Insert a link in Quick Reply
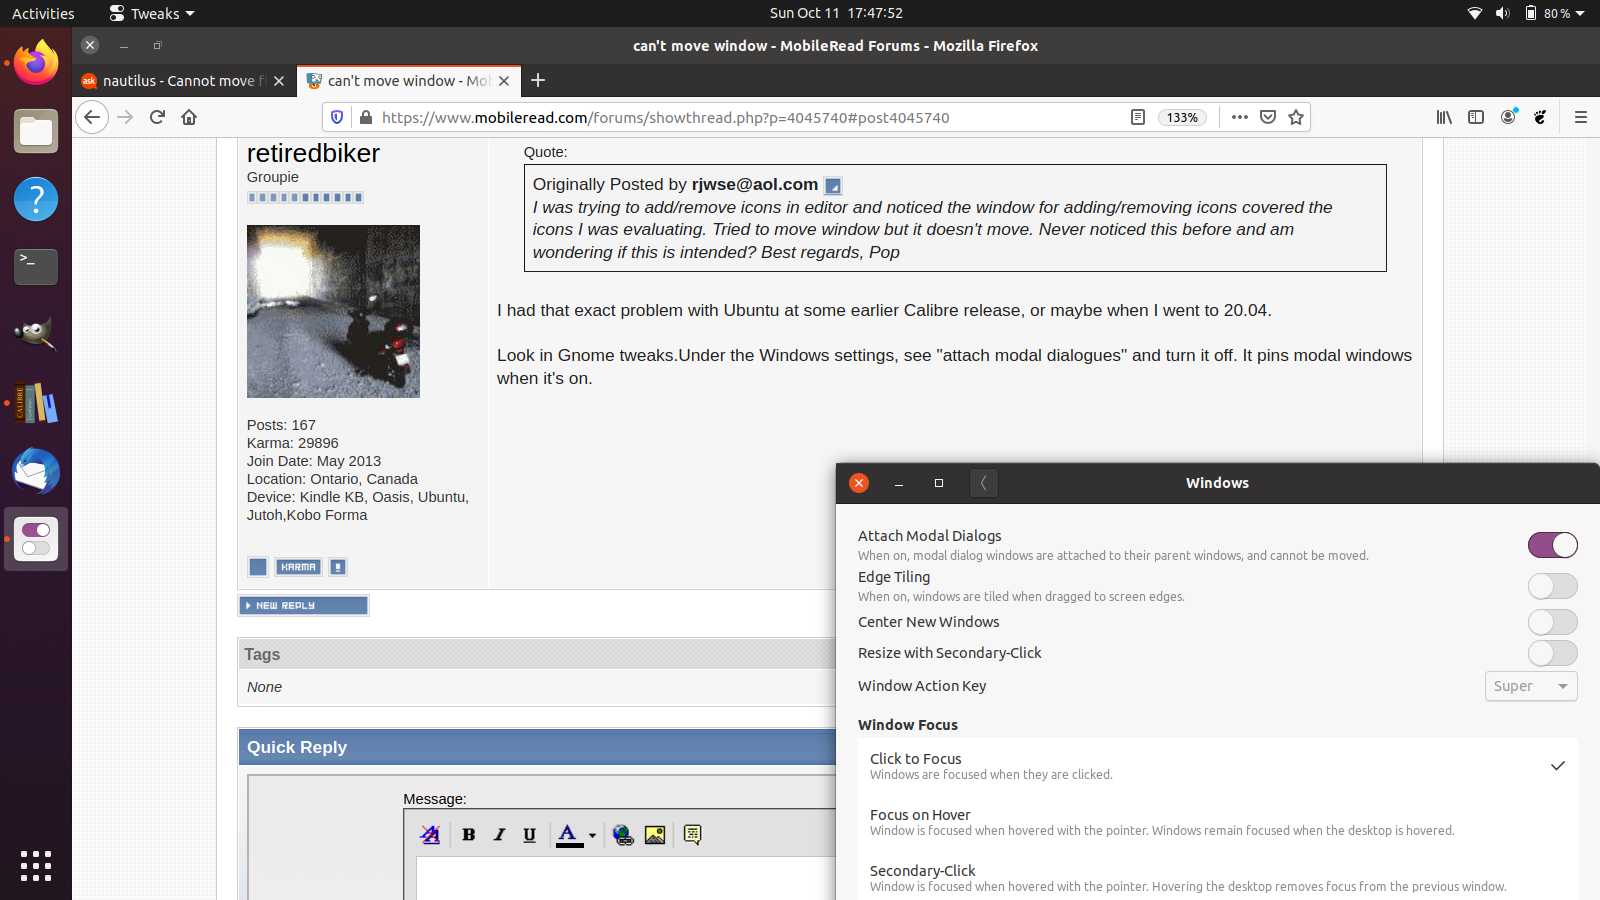 [x=623, y=834]
